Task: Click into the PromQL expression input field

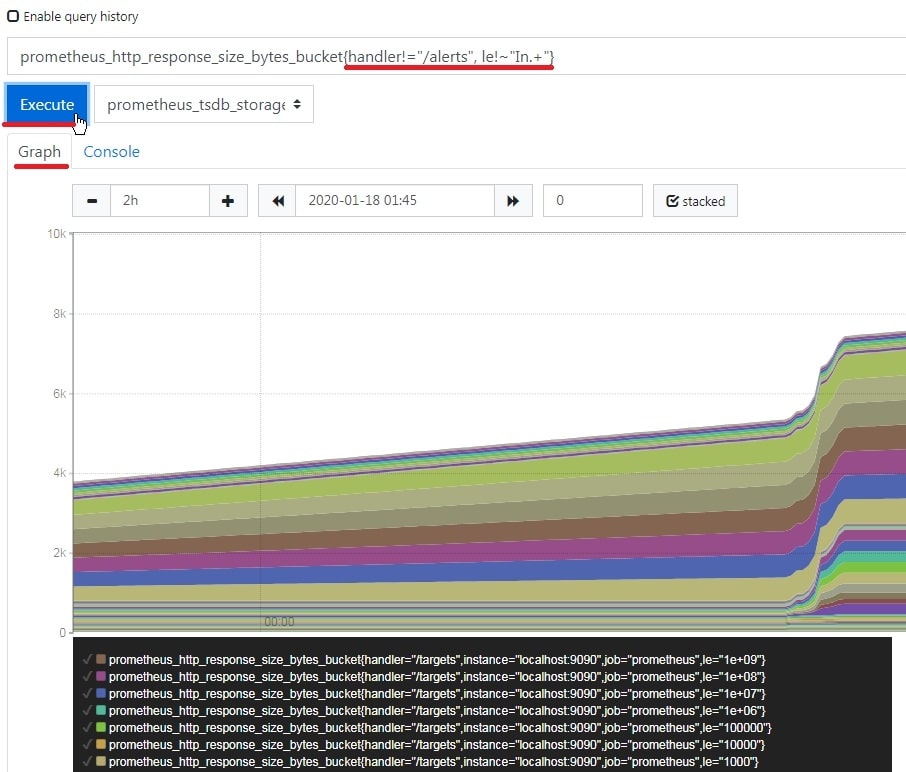Action: 456,57
